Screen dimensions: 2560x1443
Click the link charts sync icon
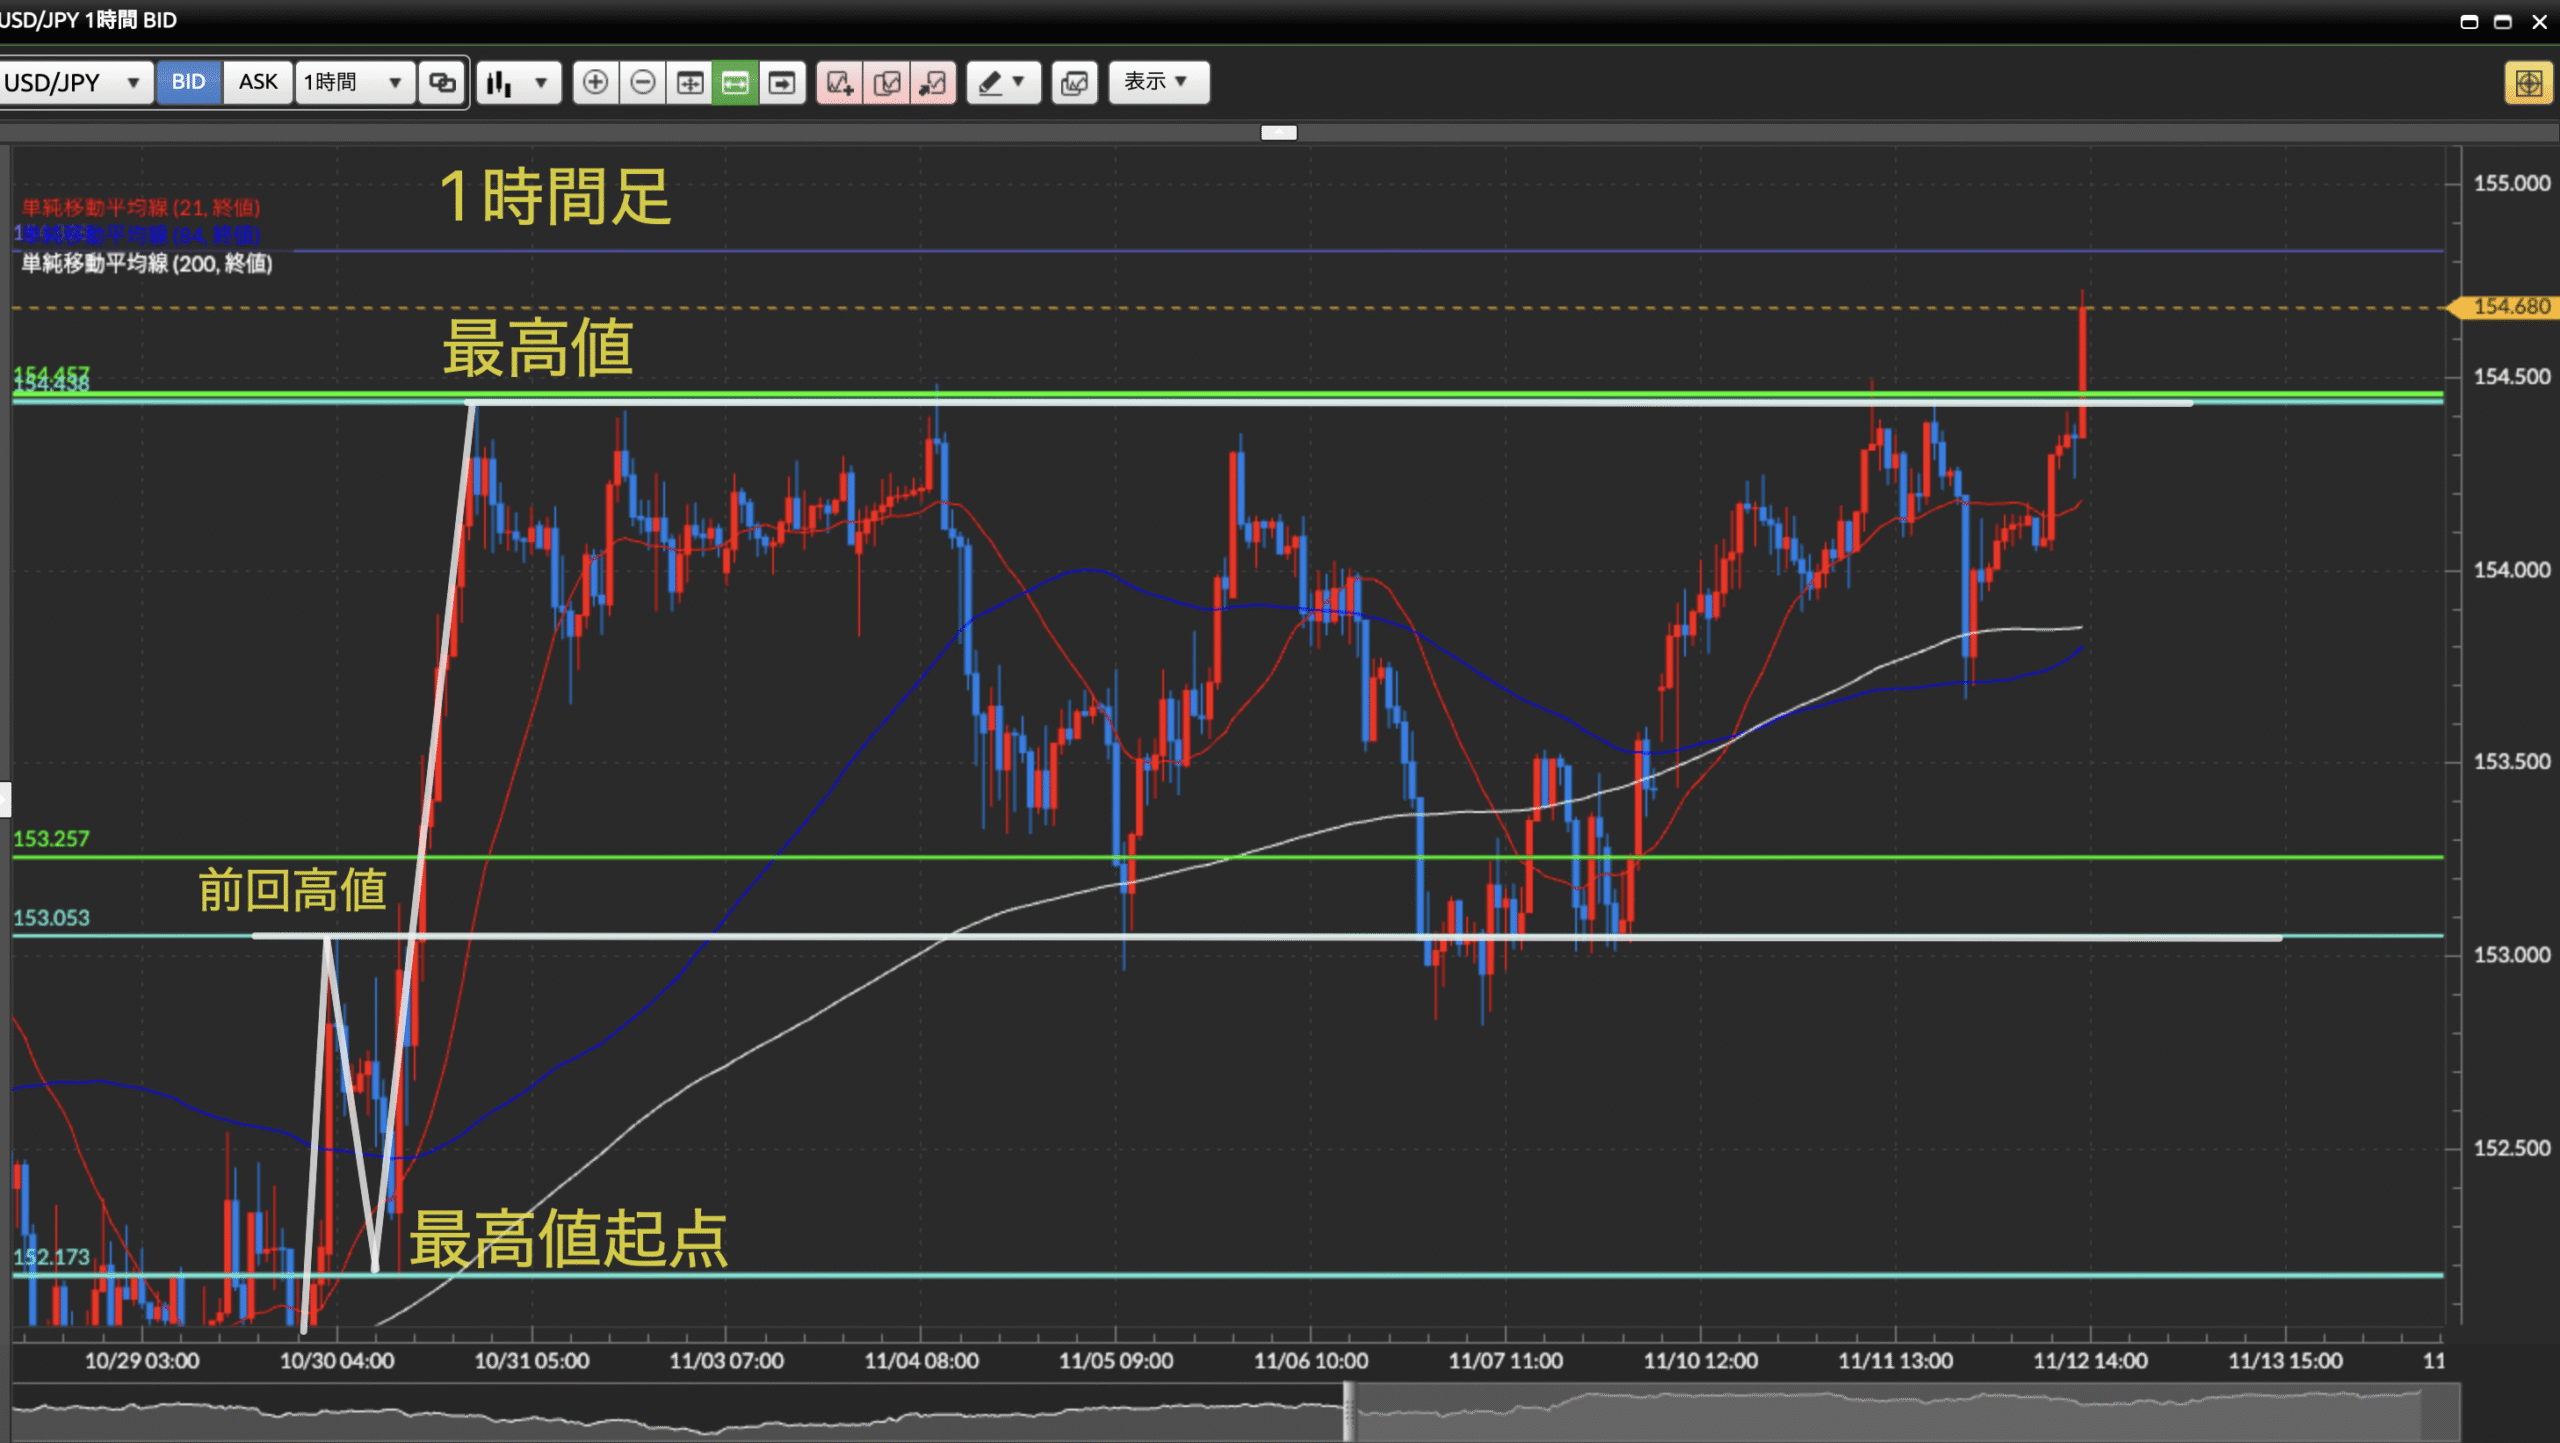point(442,82)
